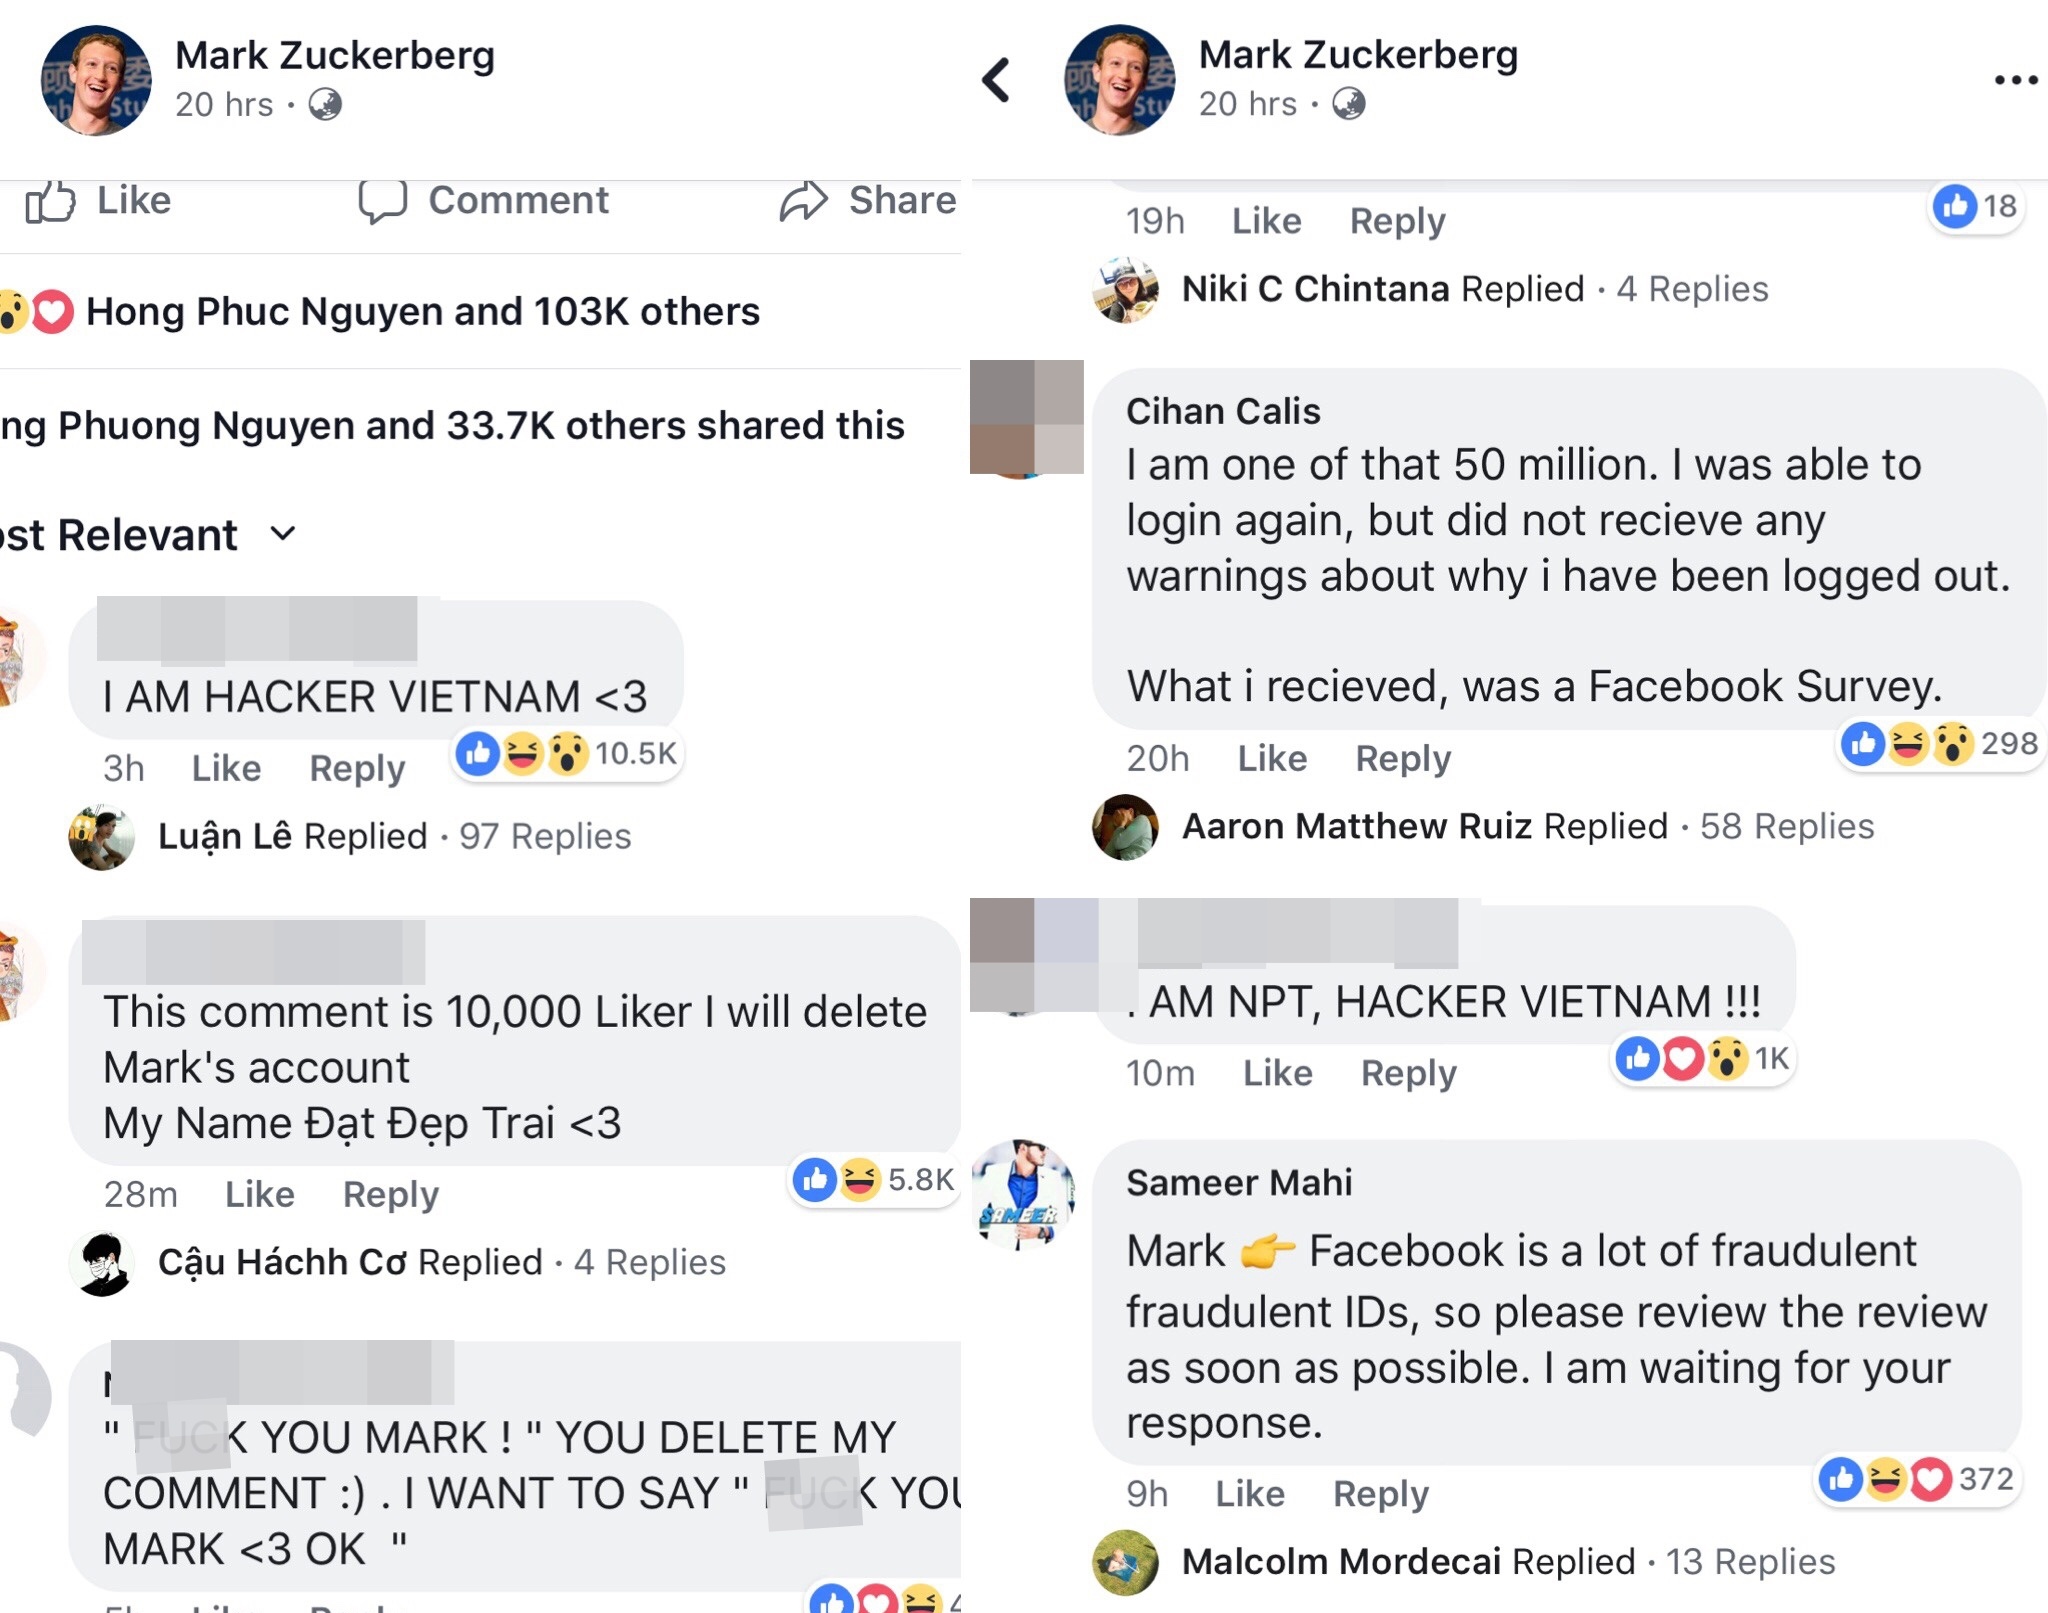This screenshot has height=1613, width=2048.
Task: Tap the laughing emoji on the 10.5K reaction badge
Action: [x=523, y=755]
